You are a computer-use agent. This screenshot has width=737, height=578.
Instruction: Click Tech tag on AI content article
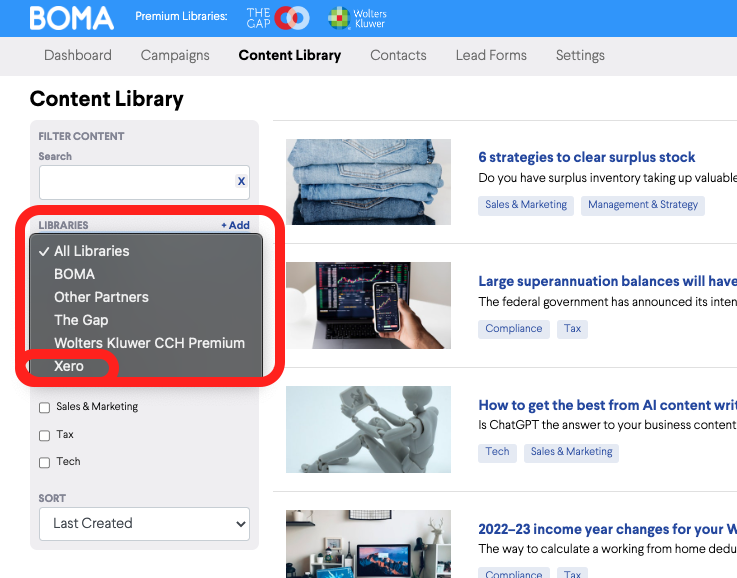click(x=497, y=452)
